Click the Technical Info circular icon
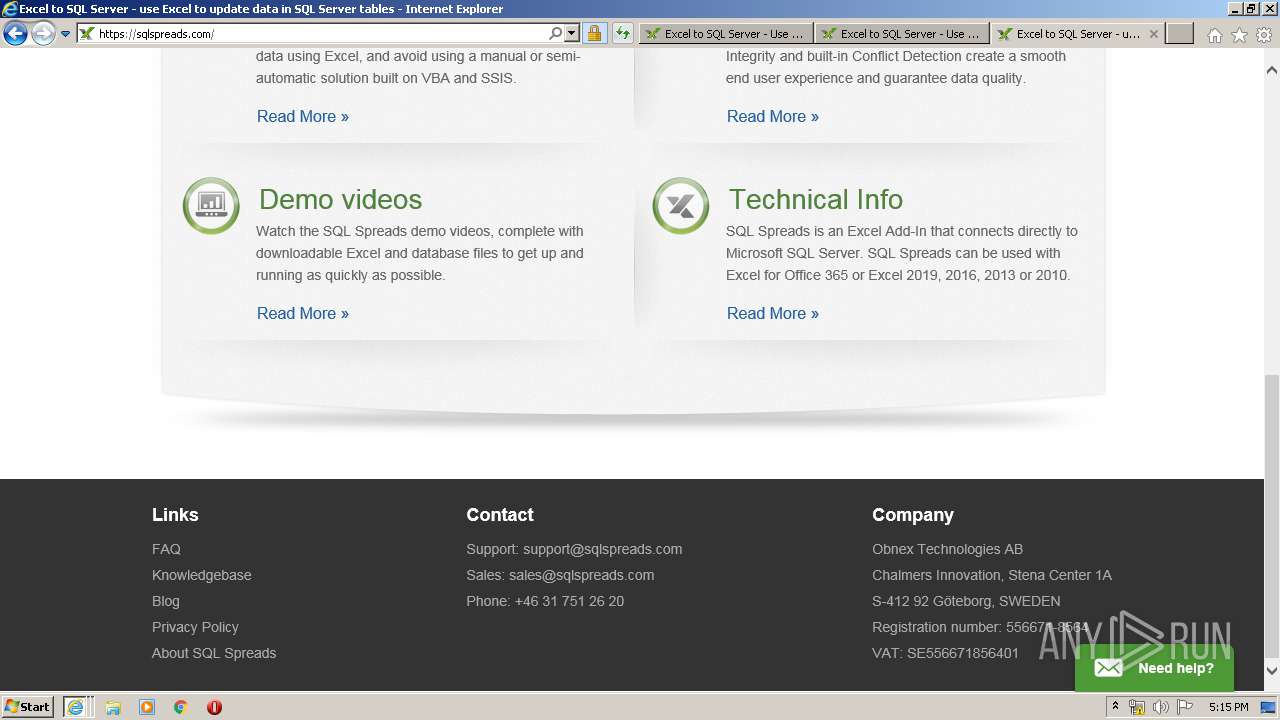The height and width of the screenshot is (720, 1280). coord(681,206)
